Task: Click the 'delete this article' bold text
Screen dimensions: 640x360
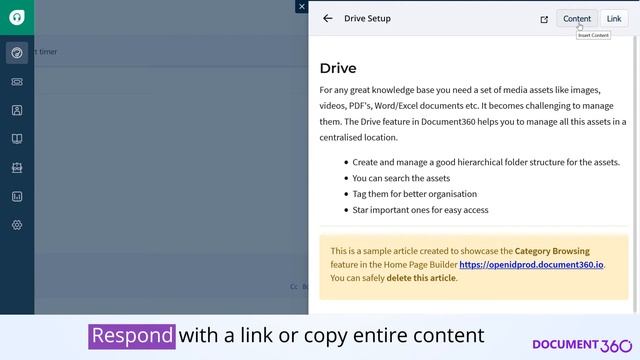Action: 421,278
